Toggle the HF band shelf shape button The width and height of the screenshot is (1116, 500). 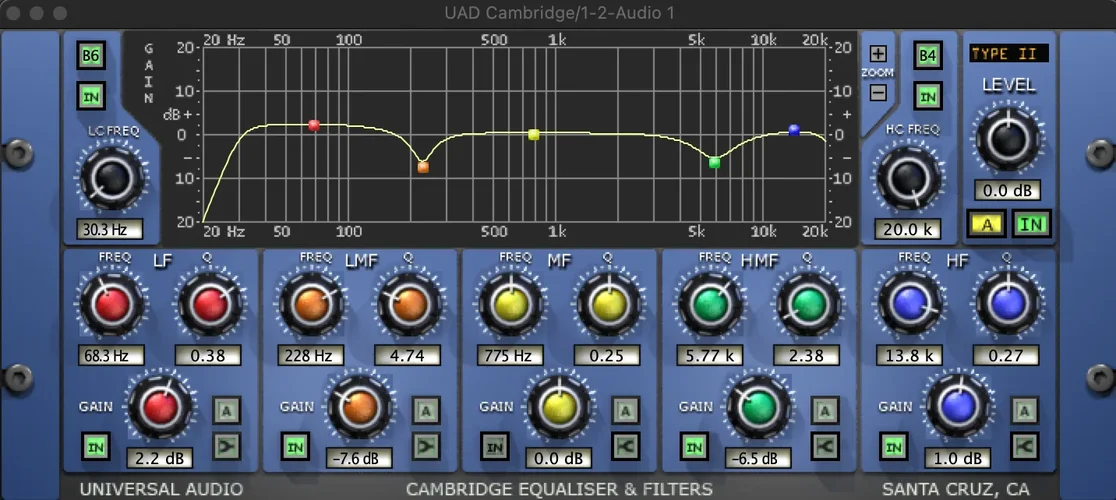point(1024,446)
